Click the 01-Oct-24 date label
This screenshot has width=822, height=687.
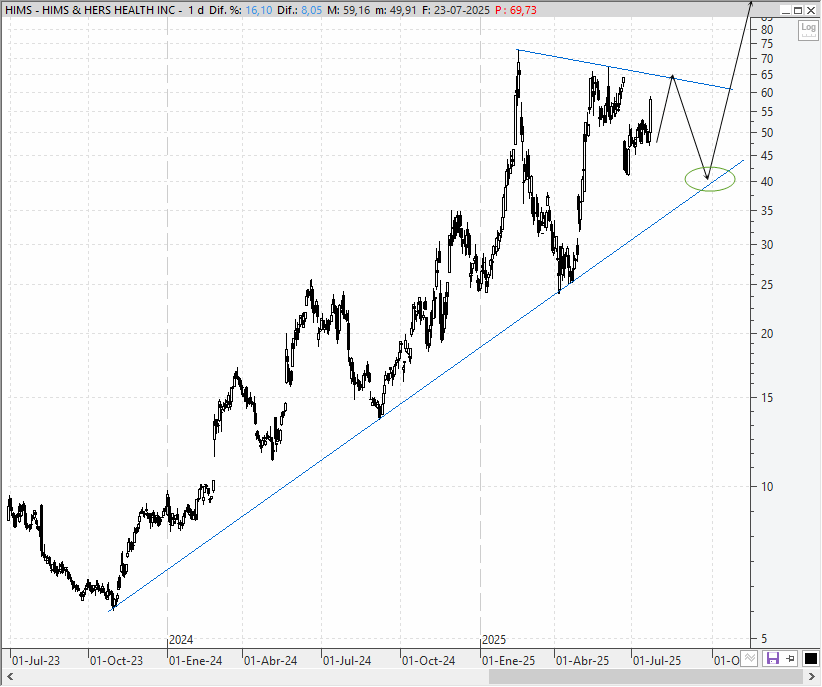[428, 660]
